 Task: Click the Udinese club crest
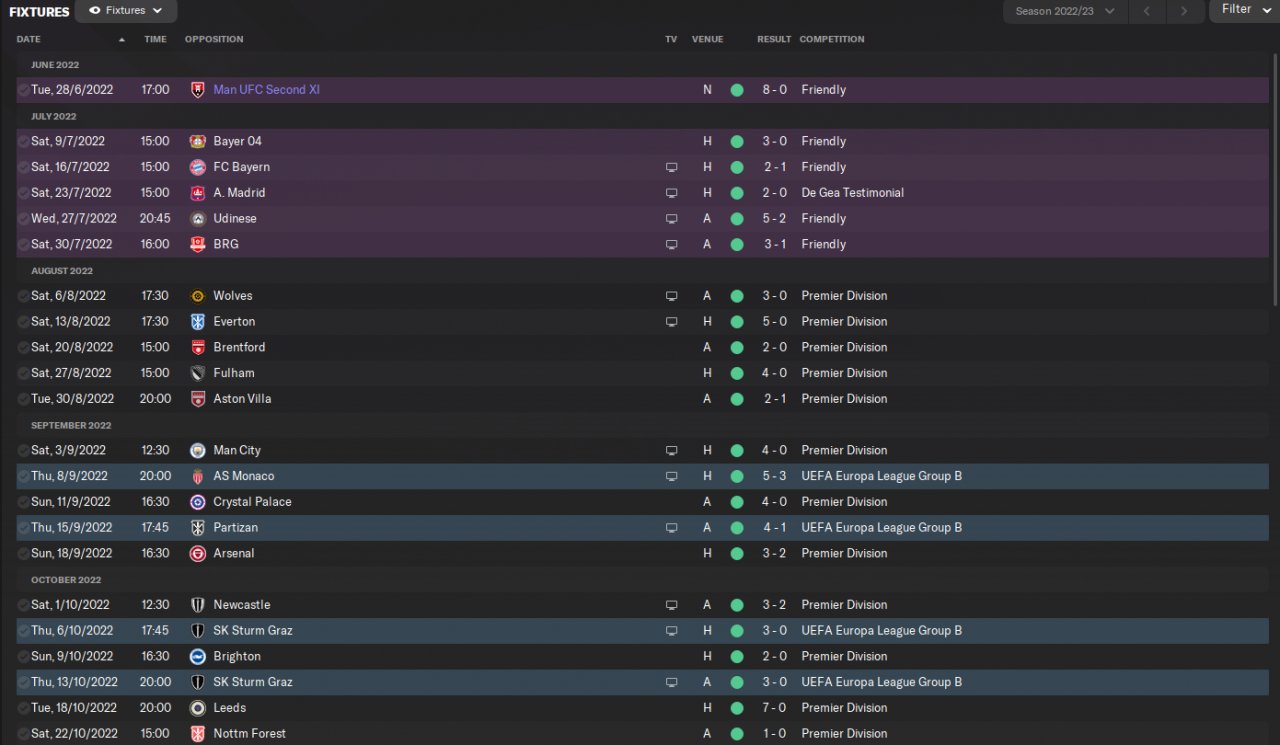click(x=197, y=218)
